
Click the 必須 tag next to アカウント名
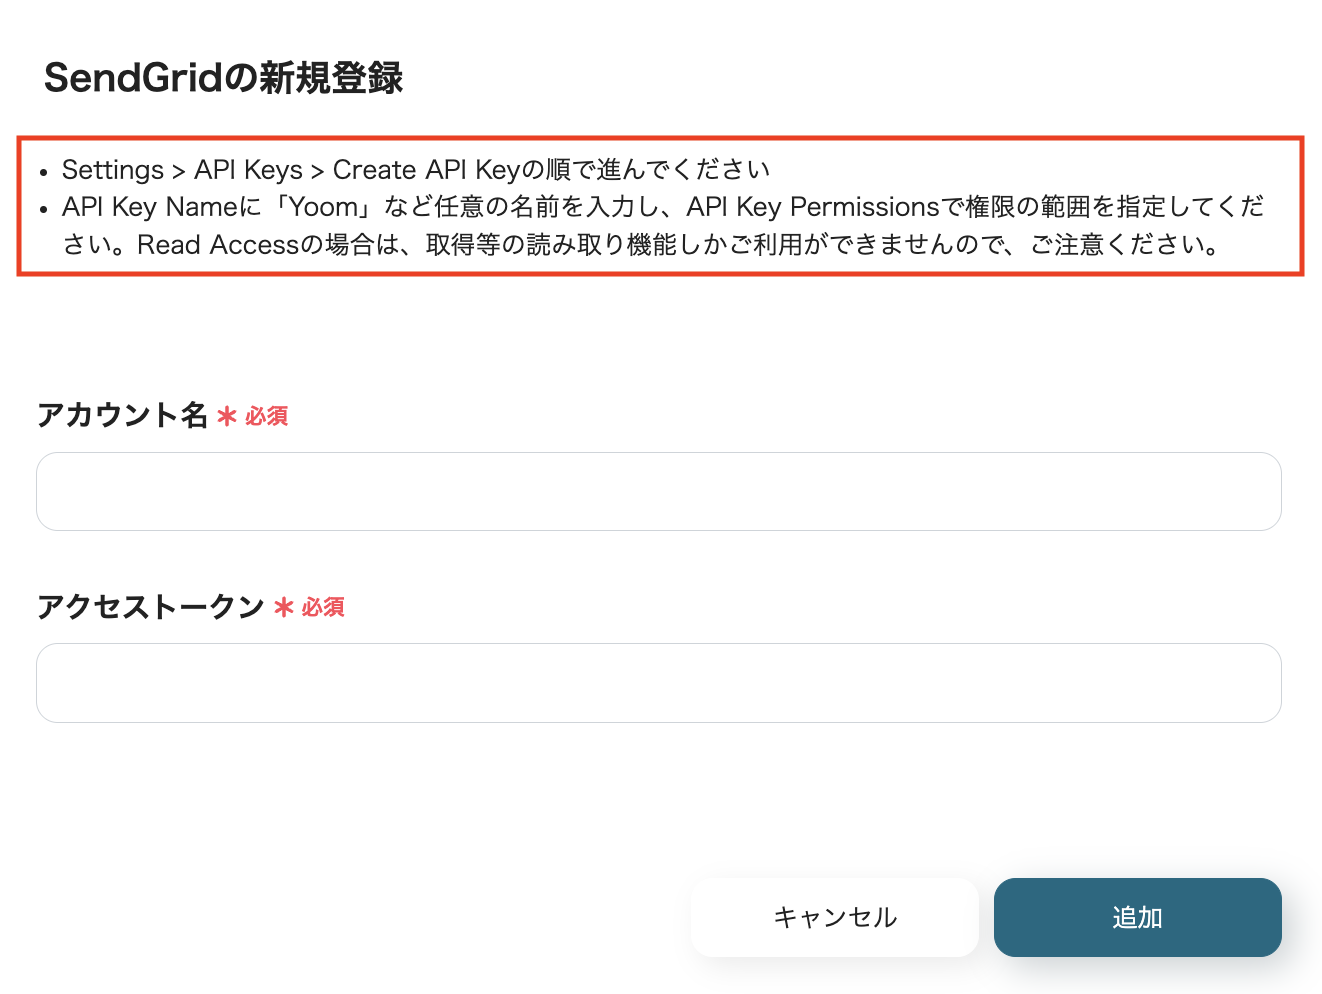tap(267, 416)
